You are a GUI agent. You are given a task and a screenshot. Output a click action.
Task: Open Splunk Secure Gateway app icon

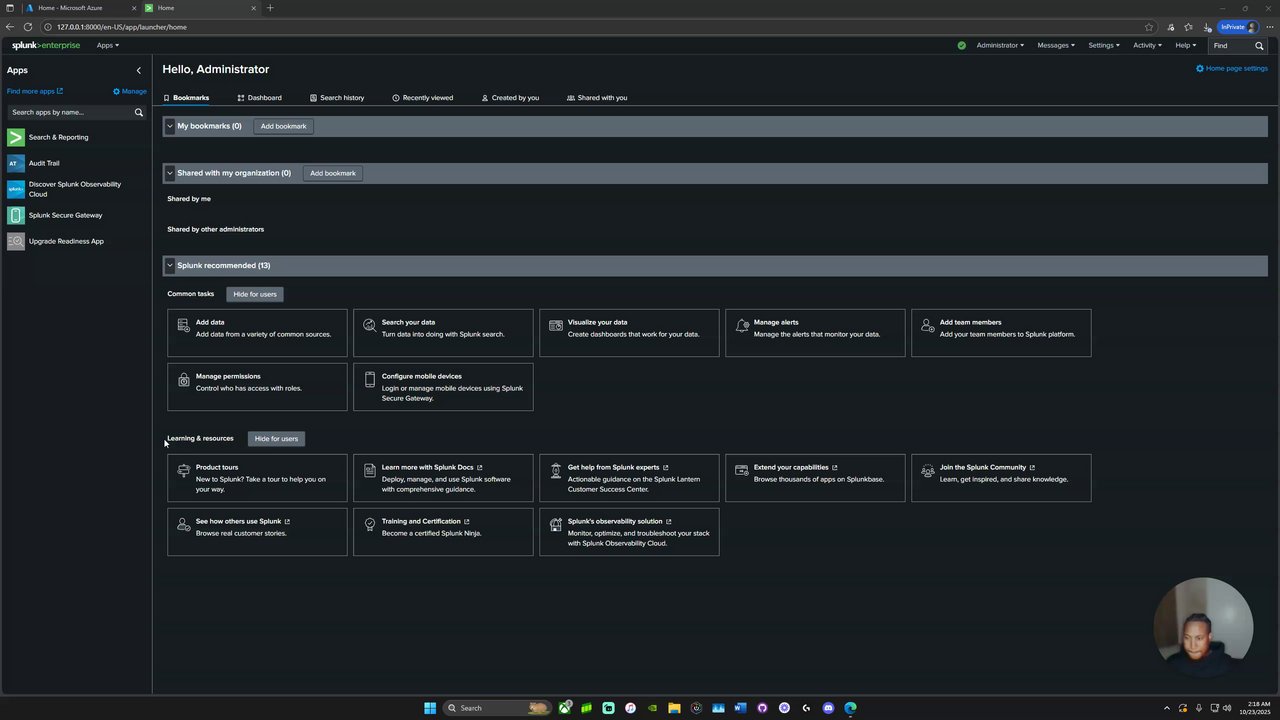pyautogui.click(x=16, y=215)
